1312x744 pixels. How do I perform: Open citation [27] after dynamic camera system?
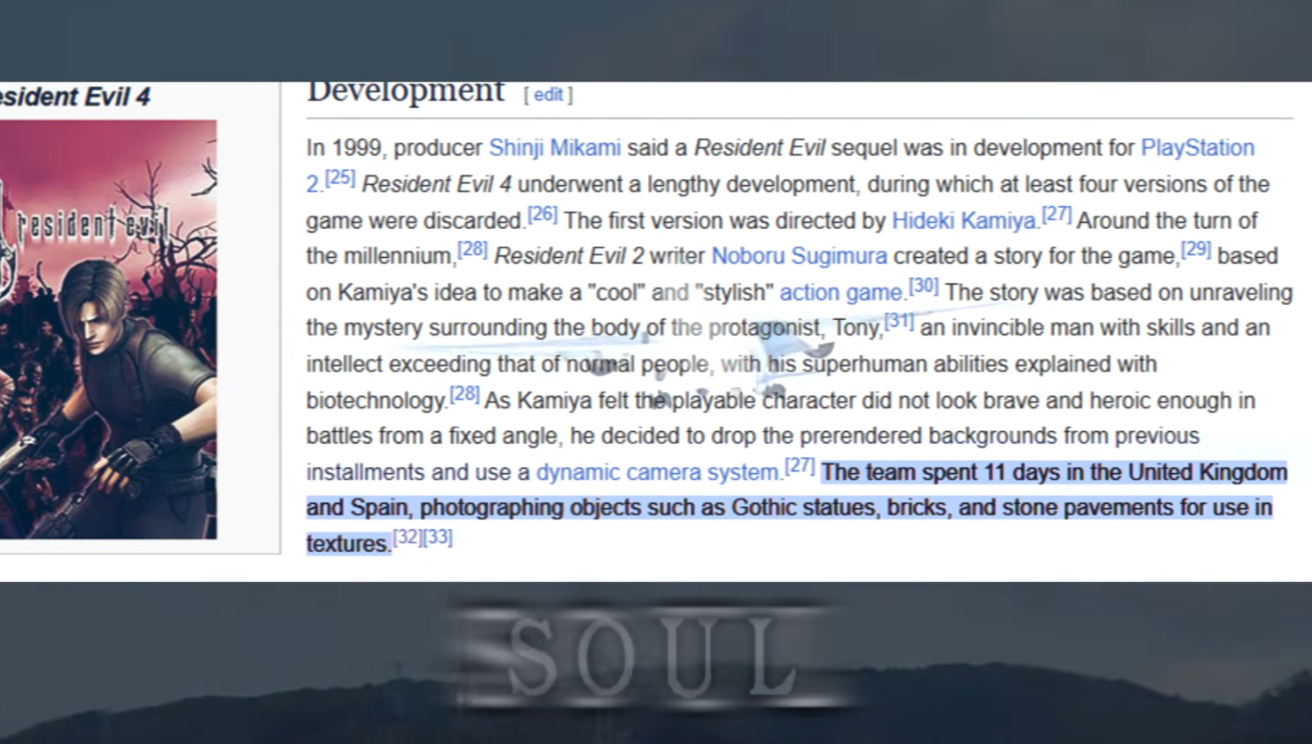pos(800,466)
